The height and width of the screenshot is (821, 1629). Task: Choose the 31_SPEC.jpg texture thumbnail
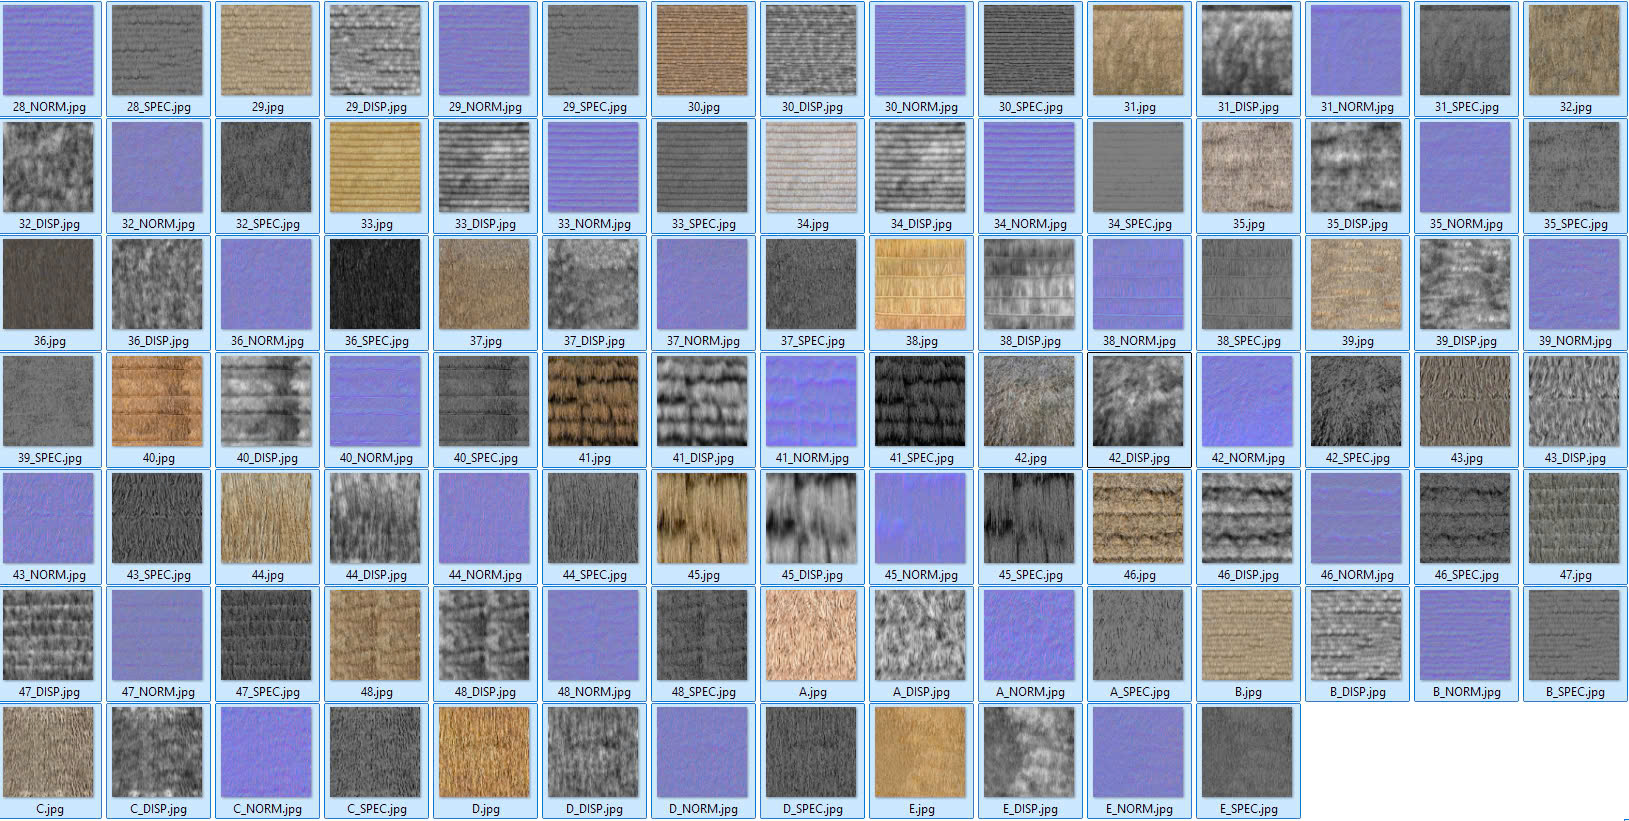tap(1465, 51)
